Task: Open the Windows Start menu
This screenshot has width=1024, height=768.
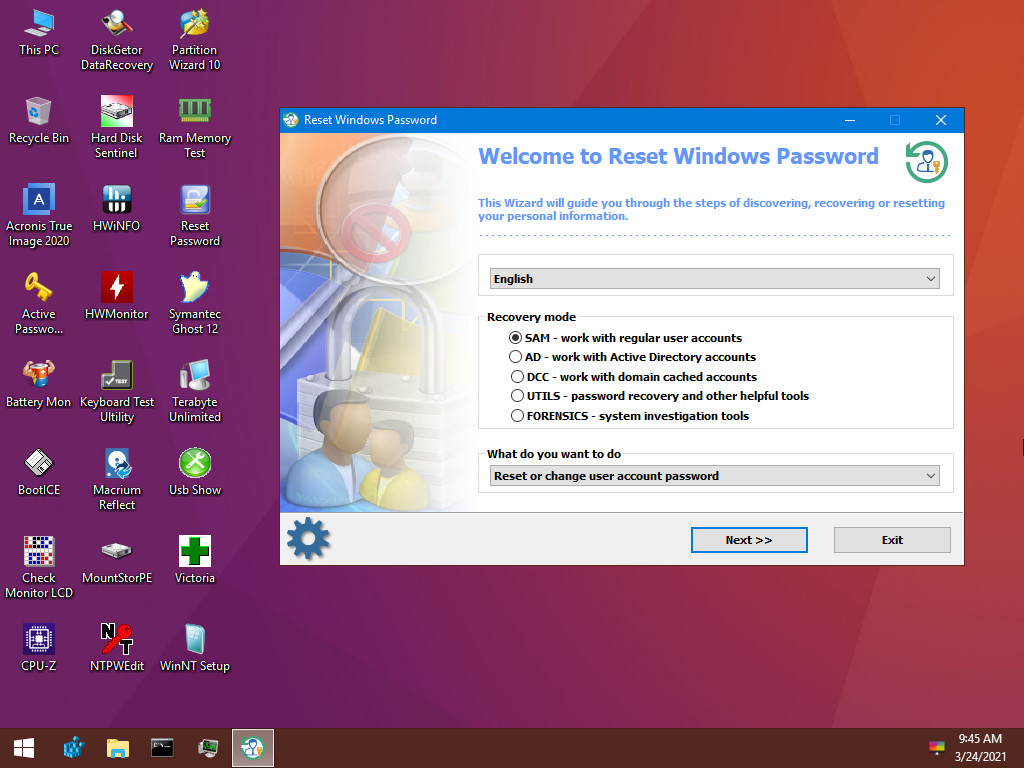Action: point(24,748)
